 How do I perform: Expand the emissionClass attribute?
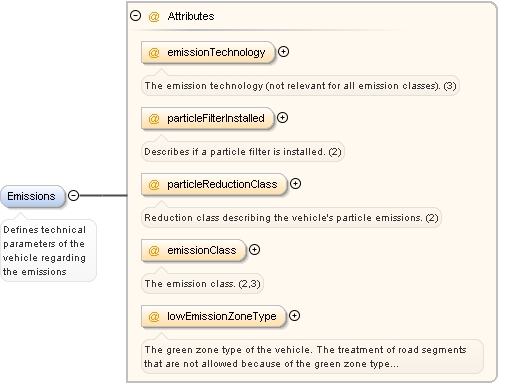(x=254, y=250)
